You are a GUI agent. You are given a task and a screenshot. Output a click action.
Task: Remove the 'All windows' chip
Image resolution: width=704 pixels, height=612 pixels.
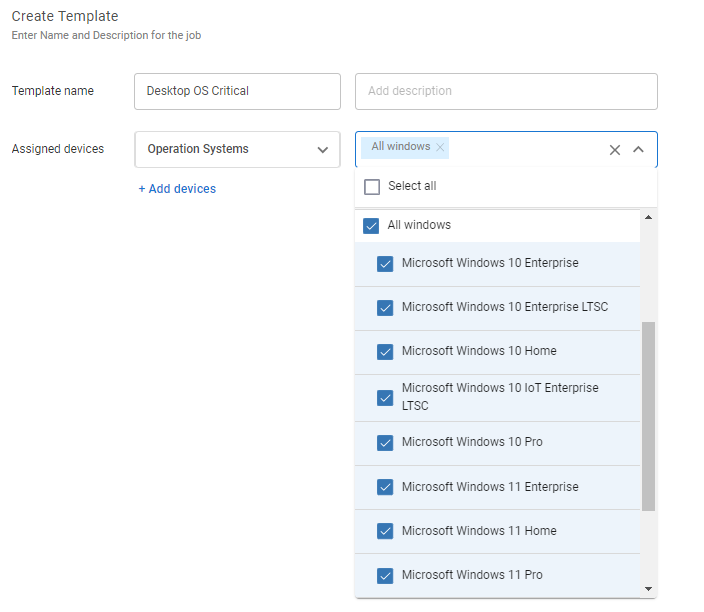tap(440, 147)
